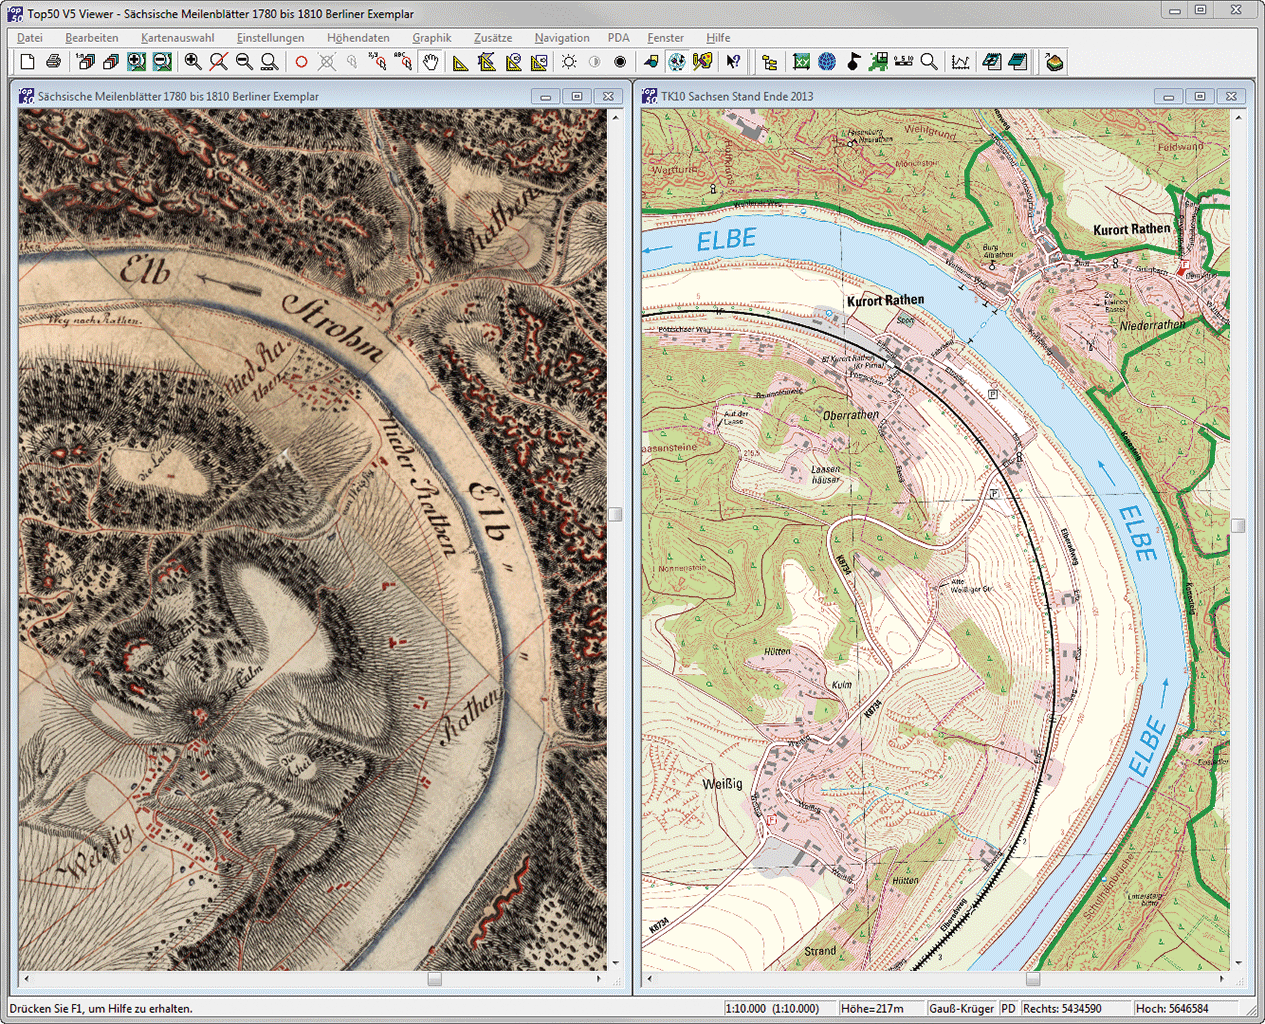Image resolution: width=1265 pixels, height=1024 pixels.
Task: Click down arrow of historic map scrollbar
Action: pos(615,963)
